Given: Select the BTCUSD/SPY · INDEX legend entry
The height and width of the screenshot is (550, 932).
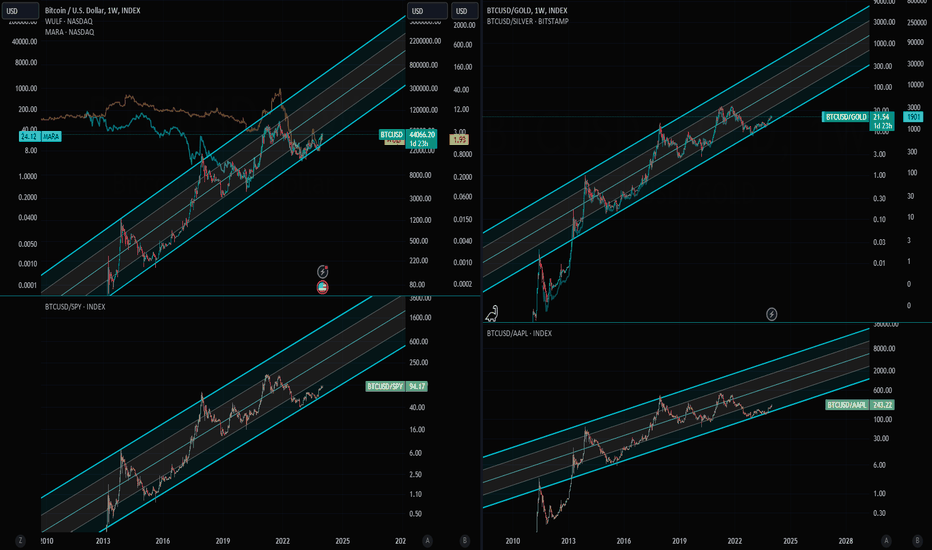Looking at the screenshot, I should [x=75, y=307].
